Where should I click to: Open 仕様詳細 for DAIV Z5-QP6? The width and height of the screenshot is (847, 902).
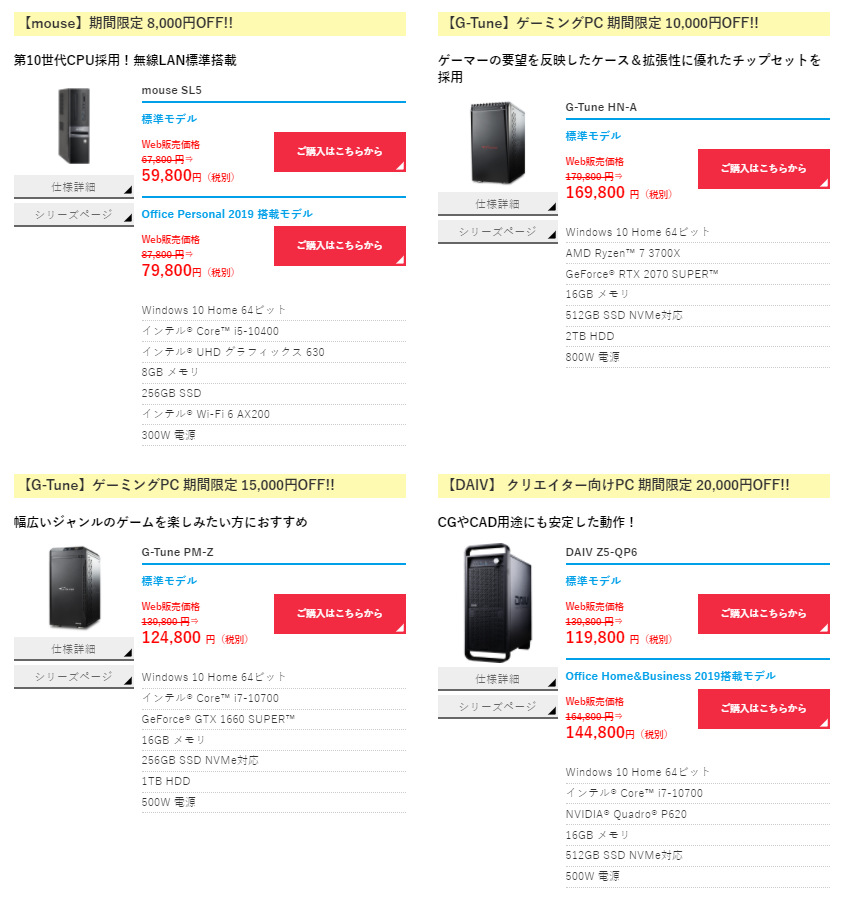498,679
